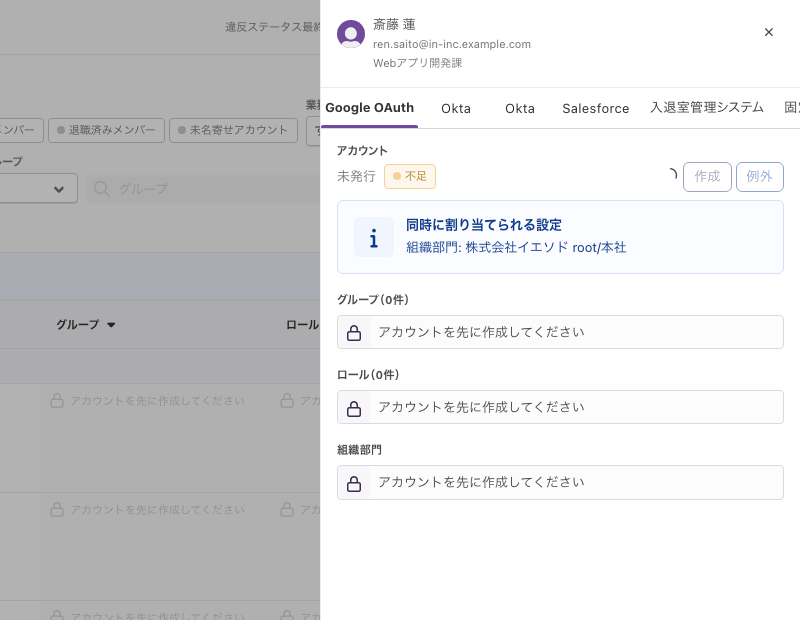800x620 pixels.
Task: Click the email ren.saito@in-inc.example.com
Action: pos(452,44)
